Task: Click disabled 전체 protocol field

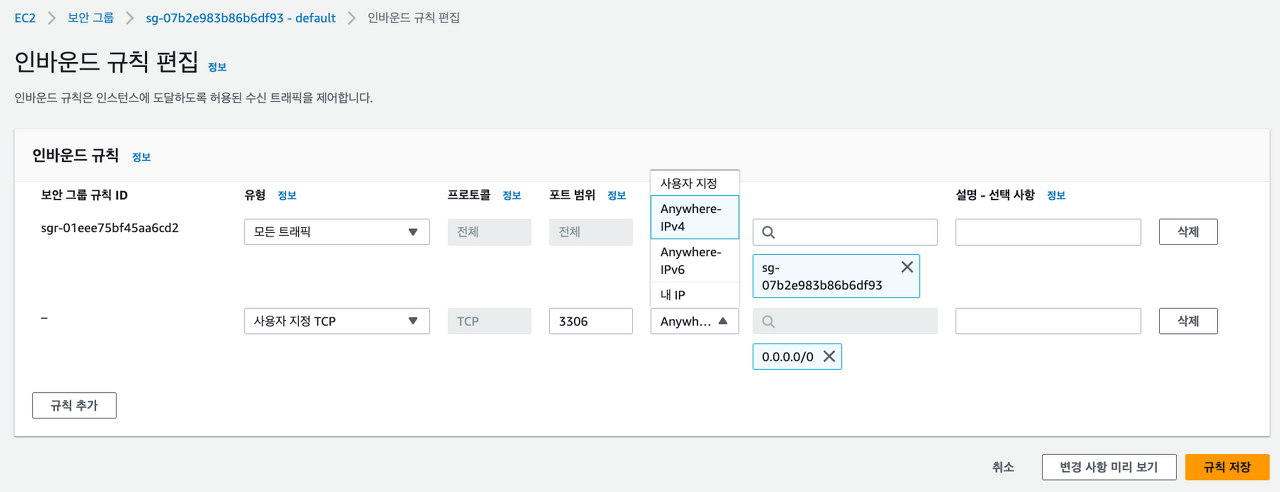Action: click(x=490, y=232)
